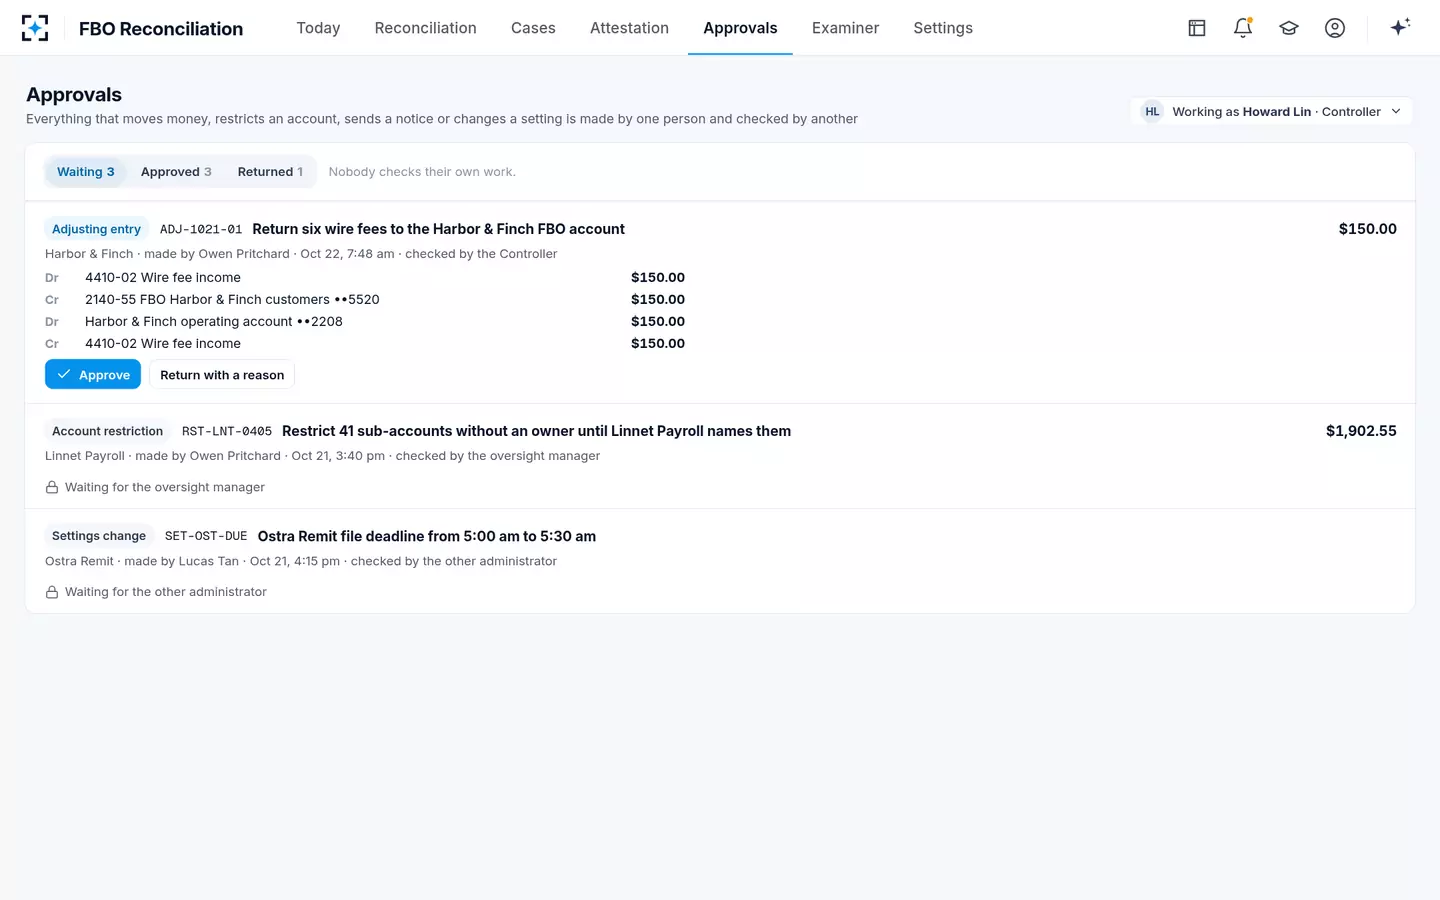The height and width of the screenshot is (900, 1440).
Task: Open the user profile icon
Action: click(x=1335, y=28)
